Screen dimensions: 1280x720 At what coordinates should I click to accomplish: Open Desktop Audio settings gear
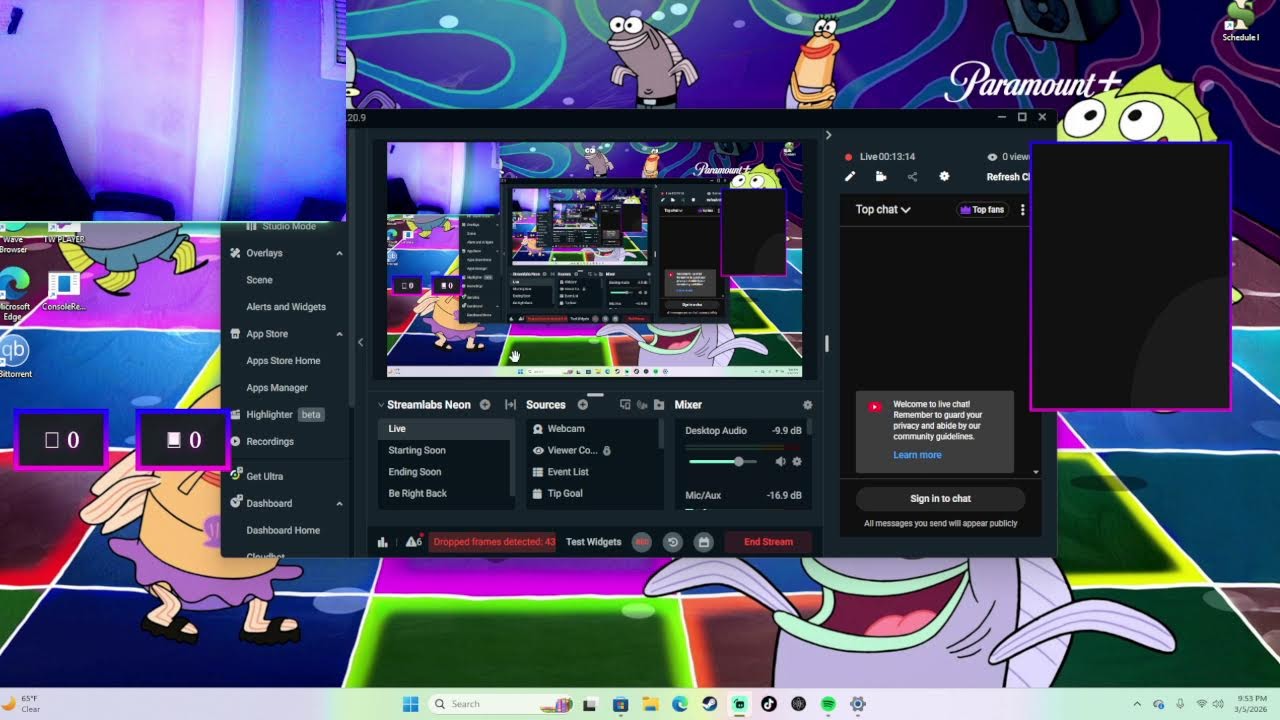coord(797,461)
